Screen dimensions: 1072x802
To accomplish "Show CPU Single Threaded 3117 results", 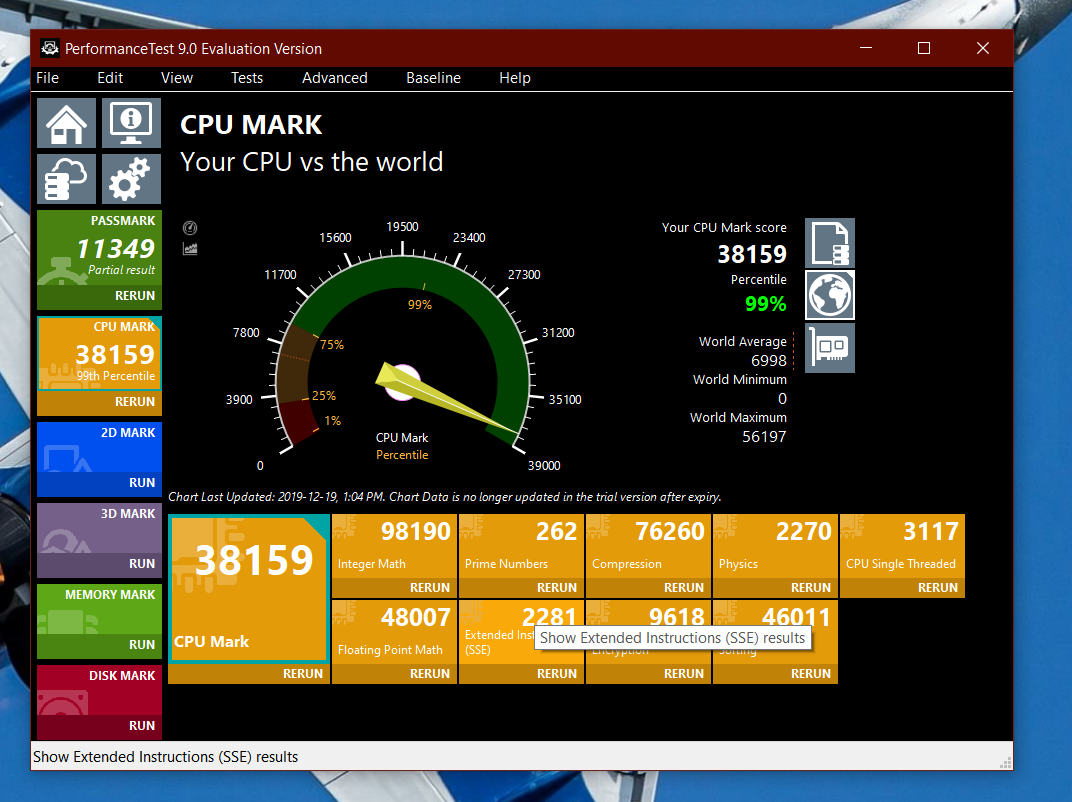I will [x=902, y=546].
